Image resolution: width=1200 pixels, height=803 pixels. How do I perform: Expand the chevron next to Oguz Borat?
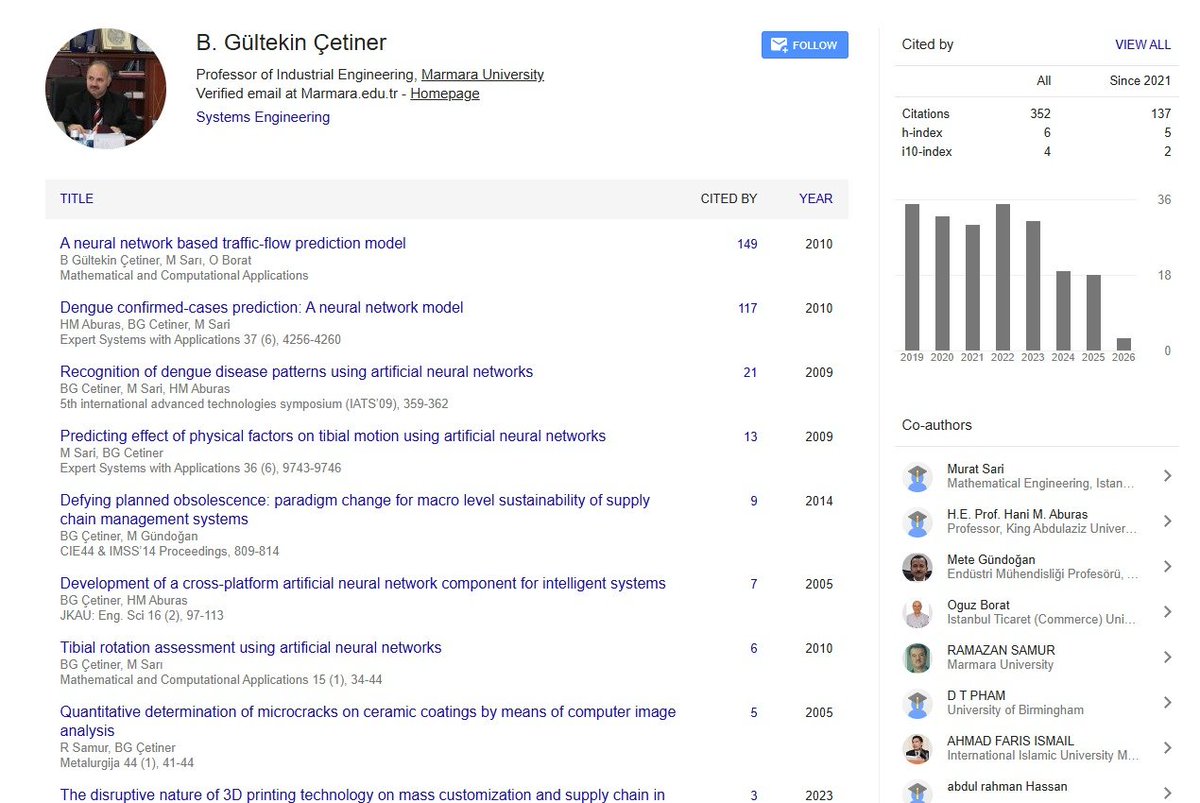[1167, 612]
